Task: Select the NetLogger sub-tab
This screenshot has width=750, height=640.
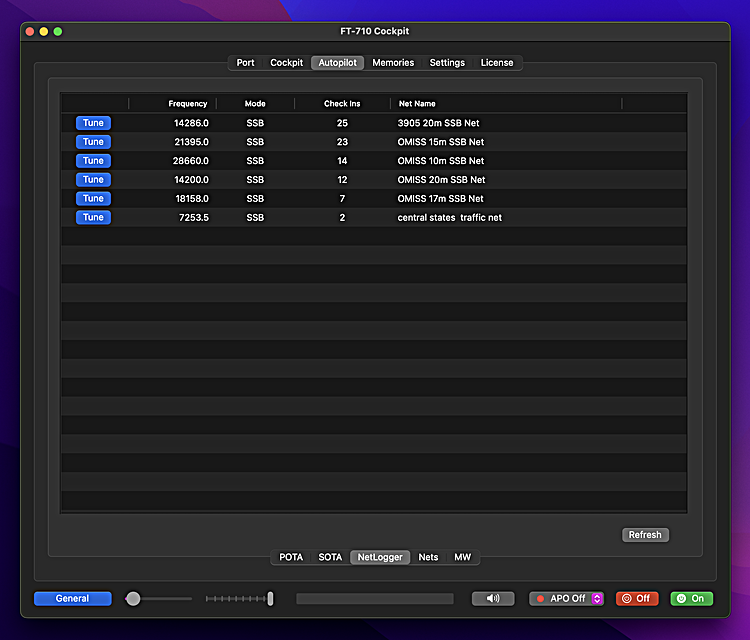Action: pyautogui.click(x=380, y=557)
